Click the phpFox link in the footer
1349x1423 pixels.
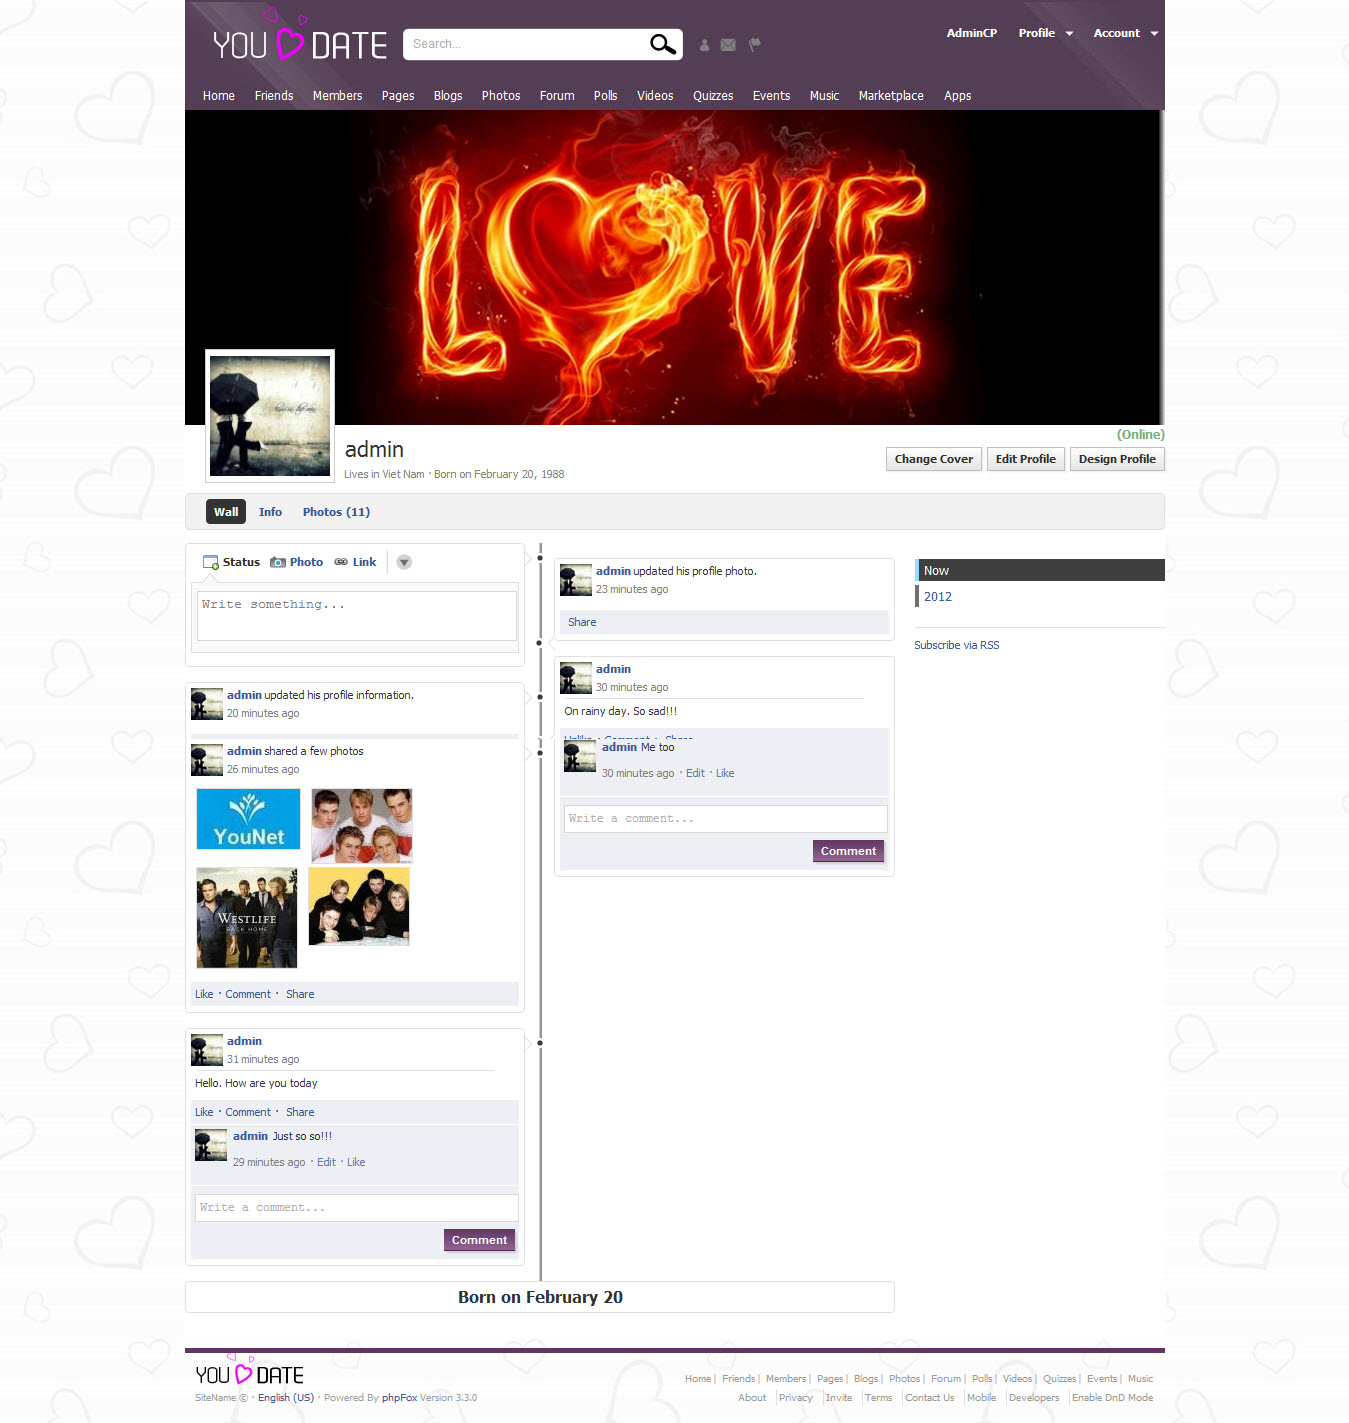tap(399, 1398)
